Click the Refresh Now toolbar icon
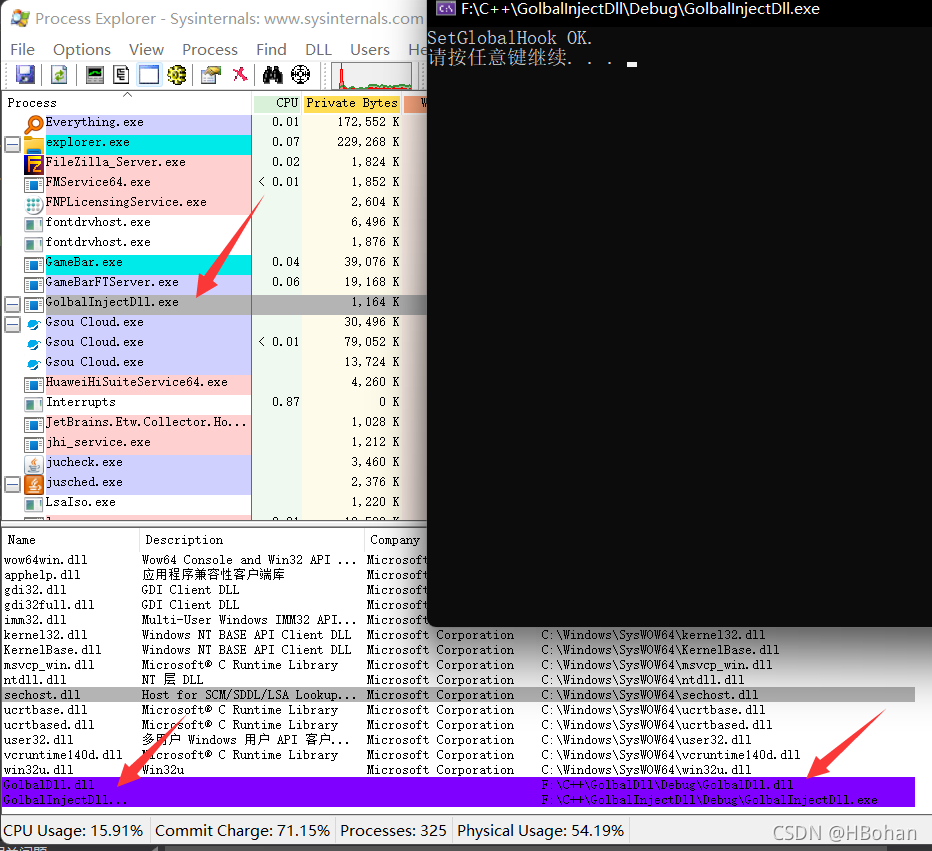Image resolution: width=932 pixels, height=851 pixels. tap(59, 75)
